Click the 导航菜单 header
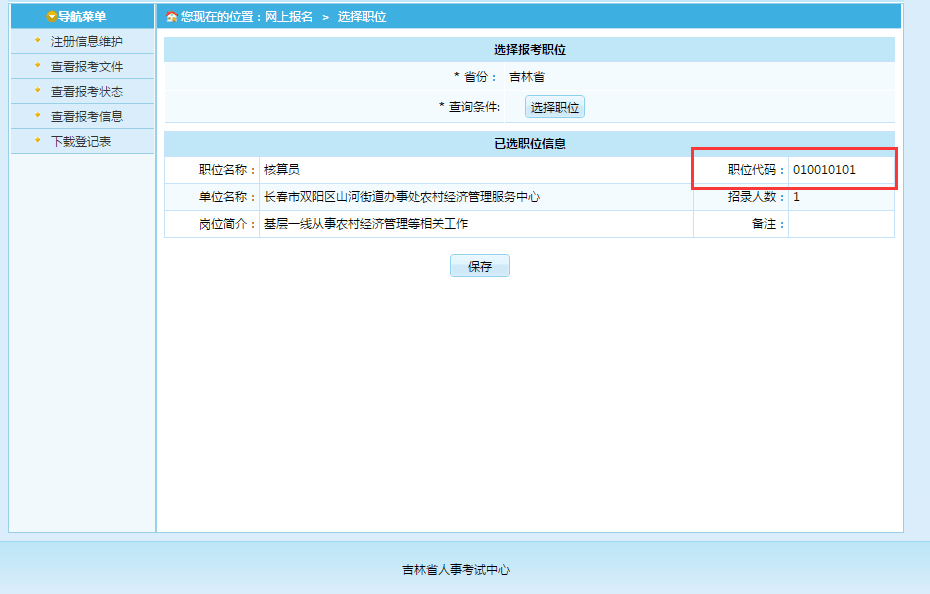 tap(82, 17)
